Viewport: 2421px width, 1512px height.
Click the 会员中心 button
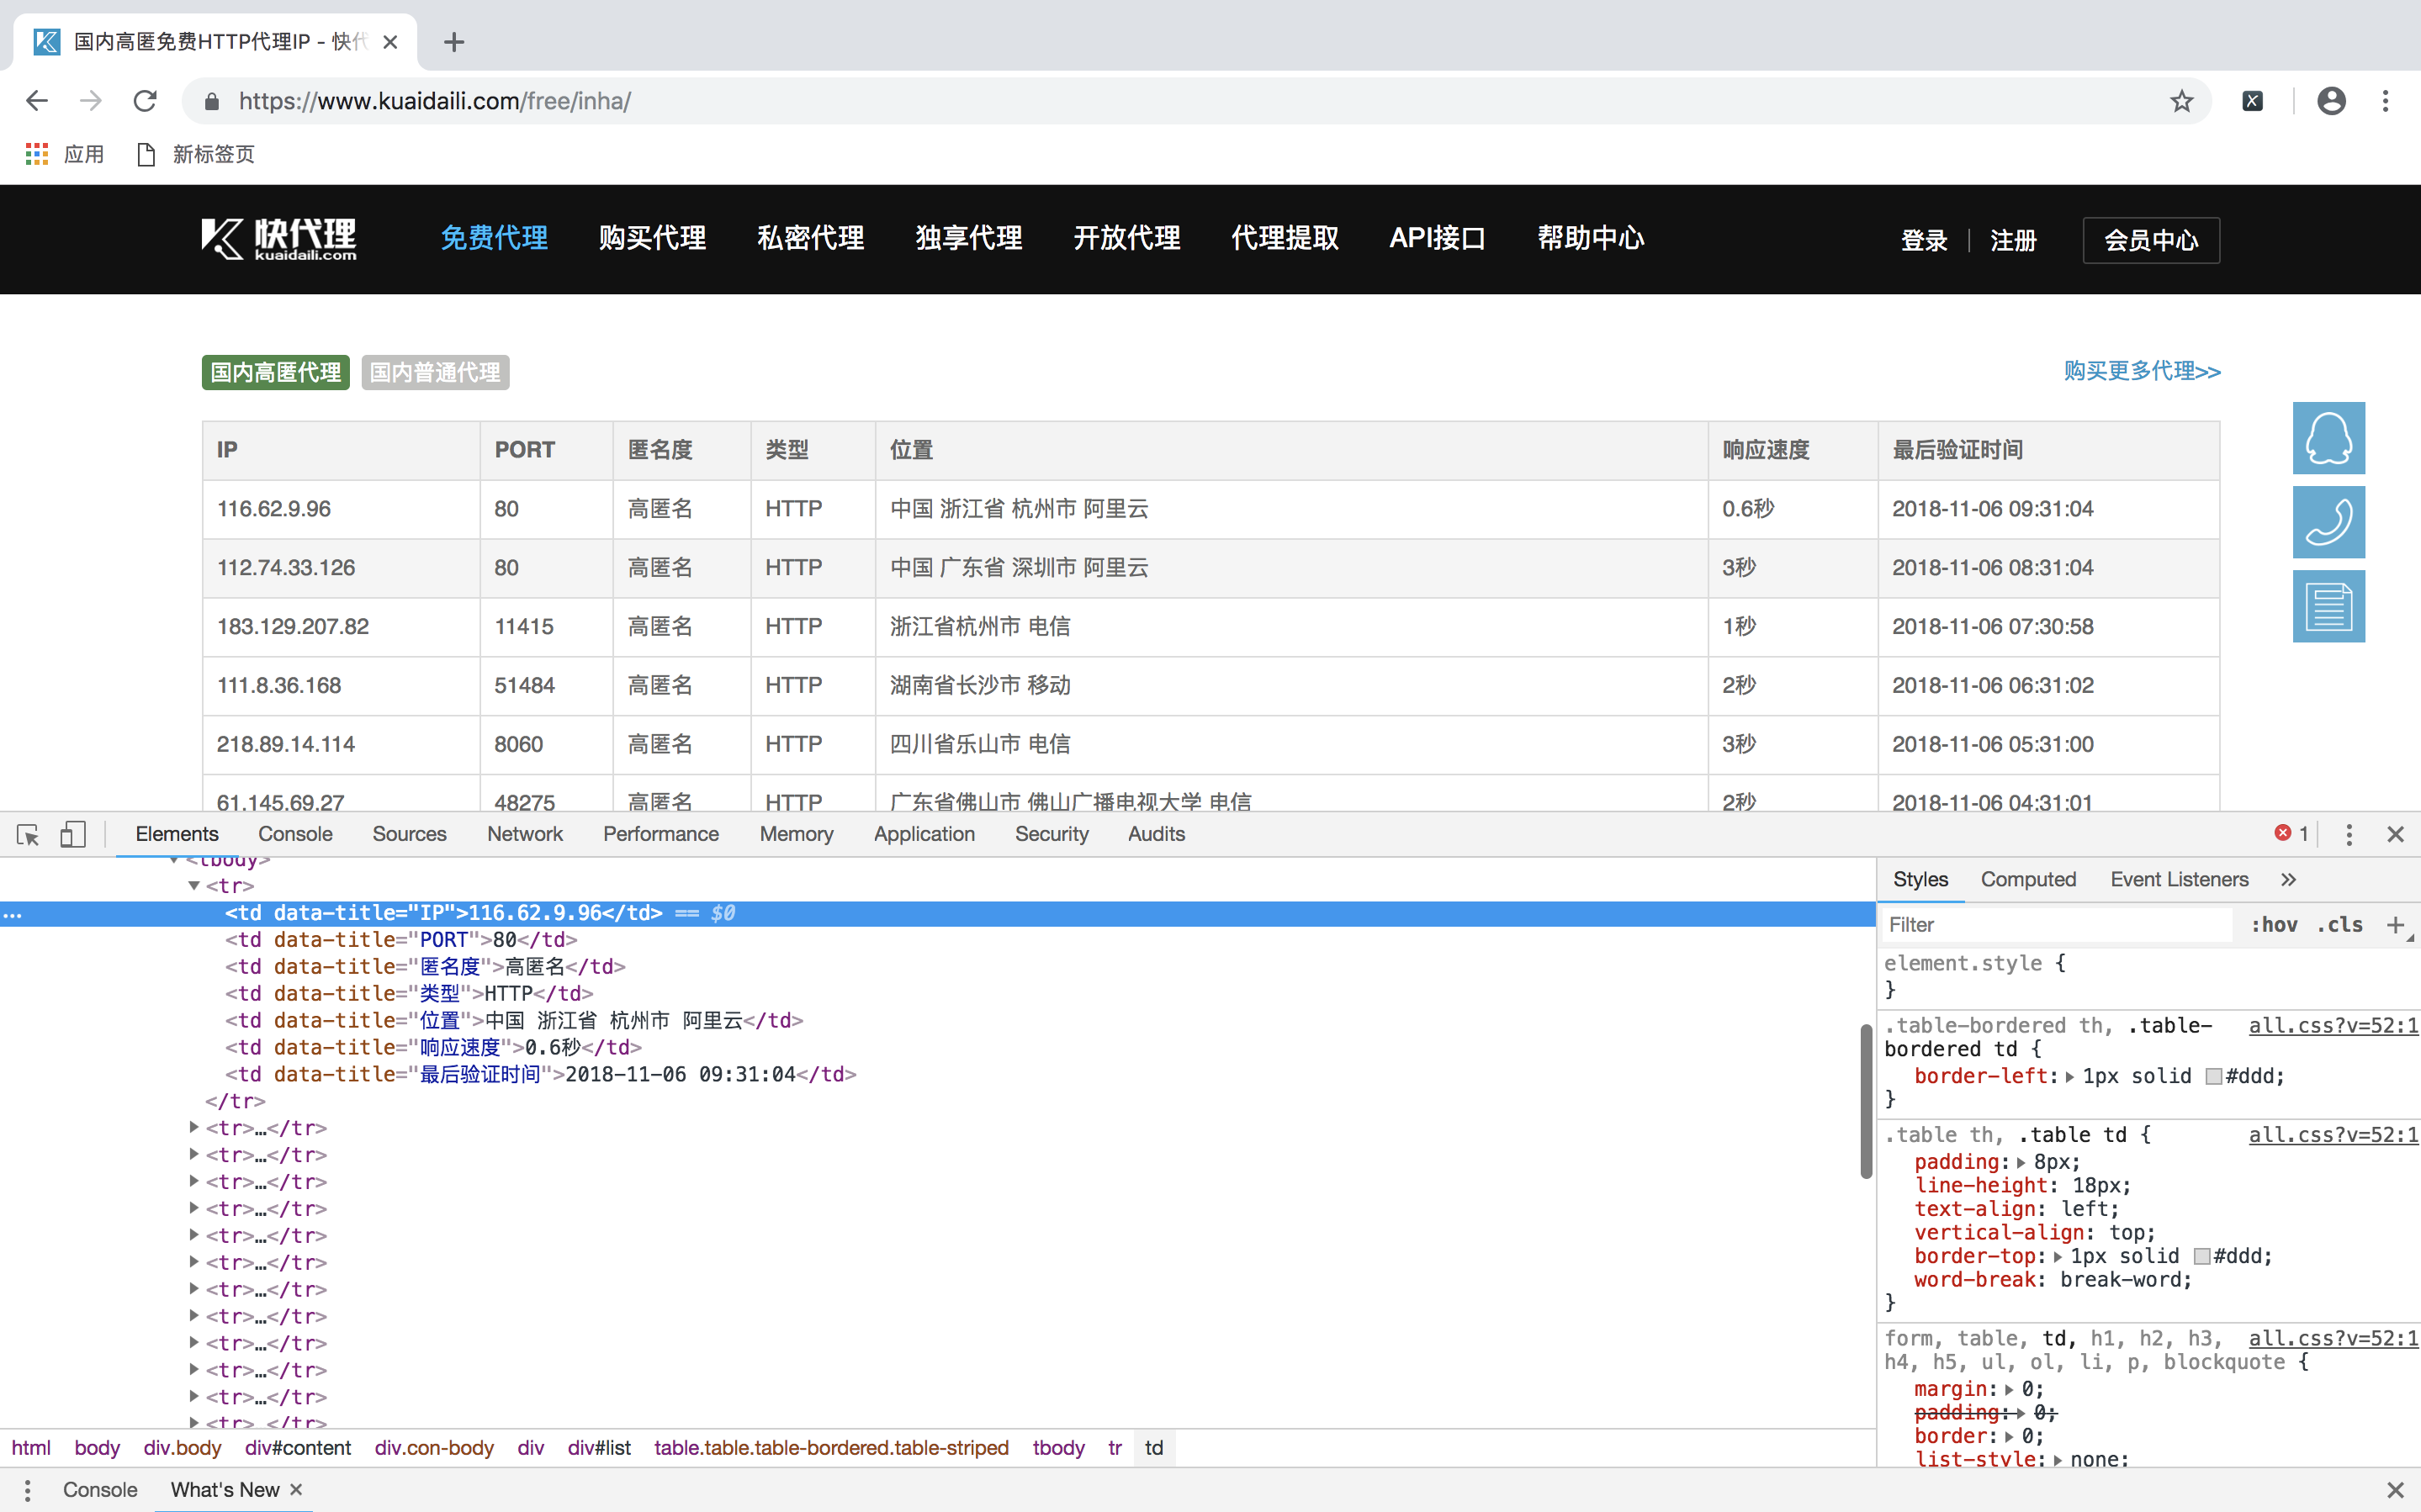[x=2150, y=240]
